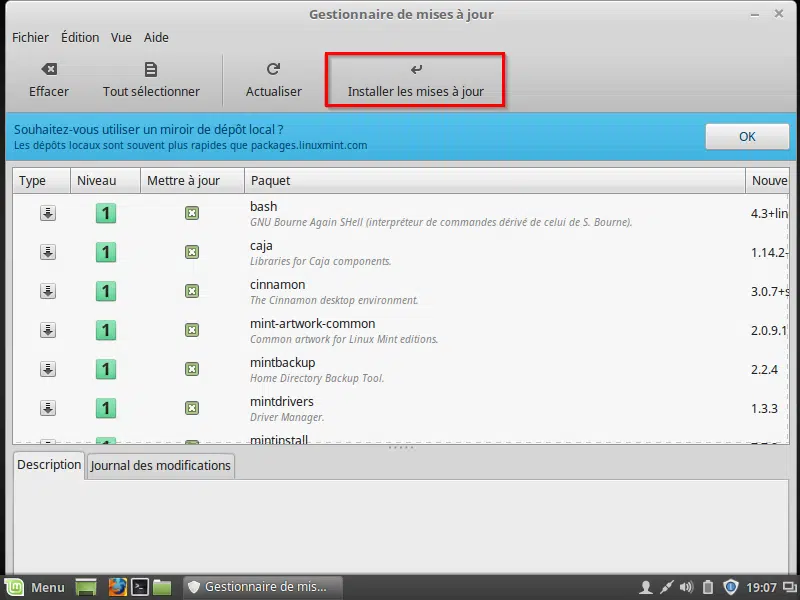The height and width of the screenshot is (600, 800).
Task: Open the Édition menu
Action: point(80,37)
